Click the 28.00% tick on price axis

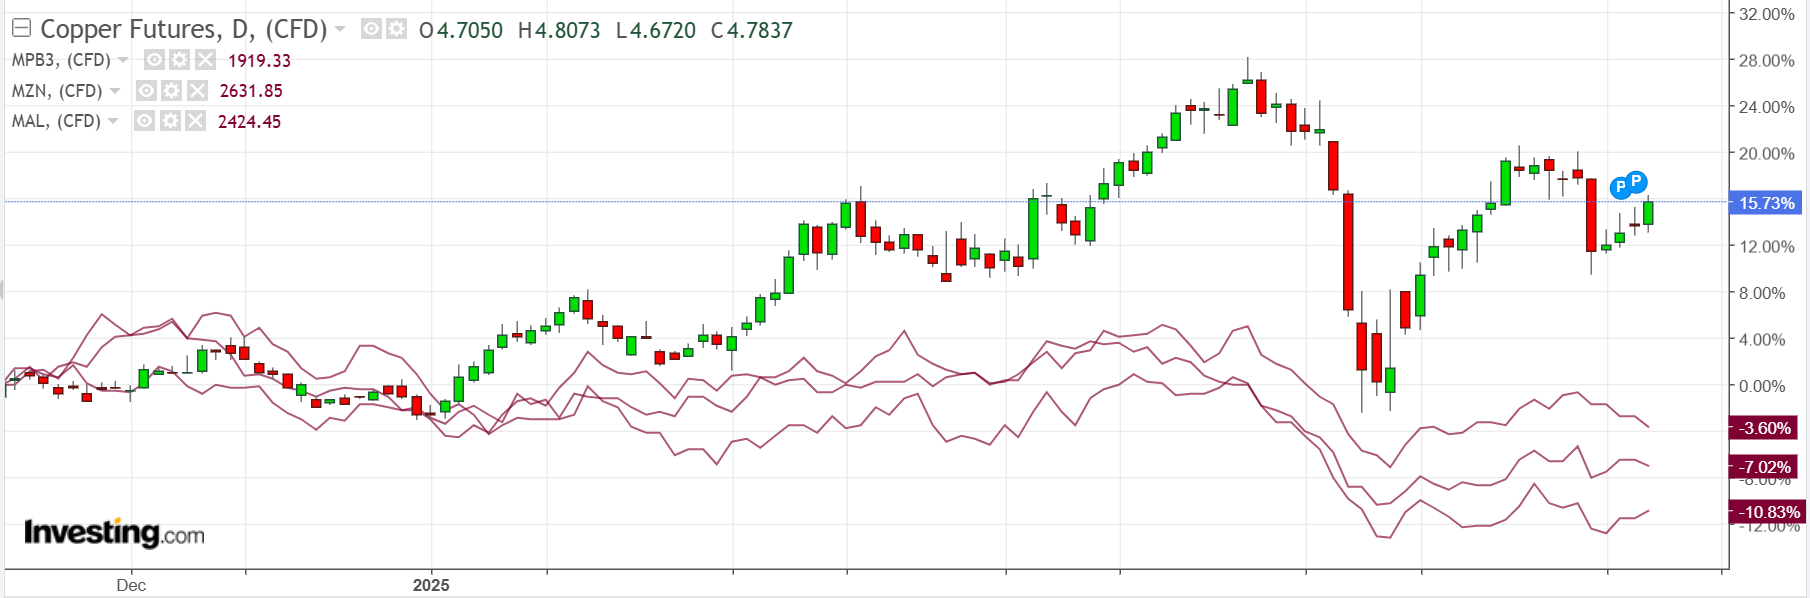[x=1767, y=61]
